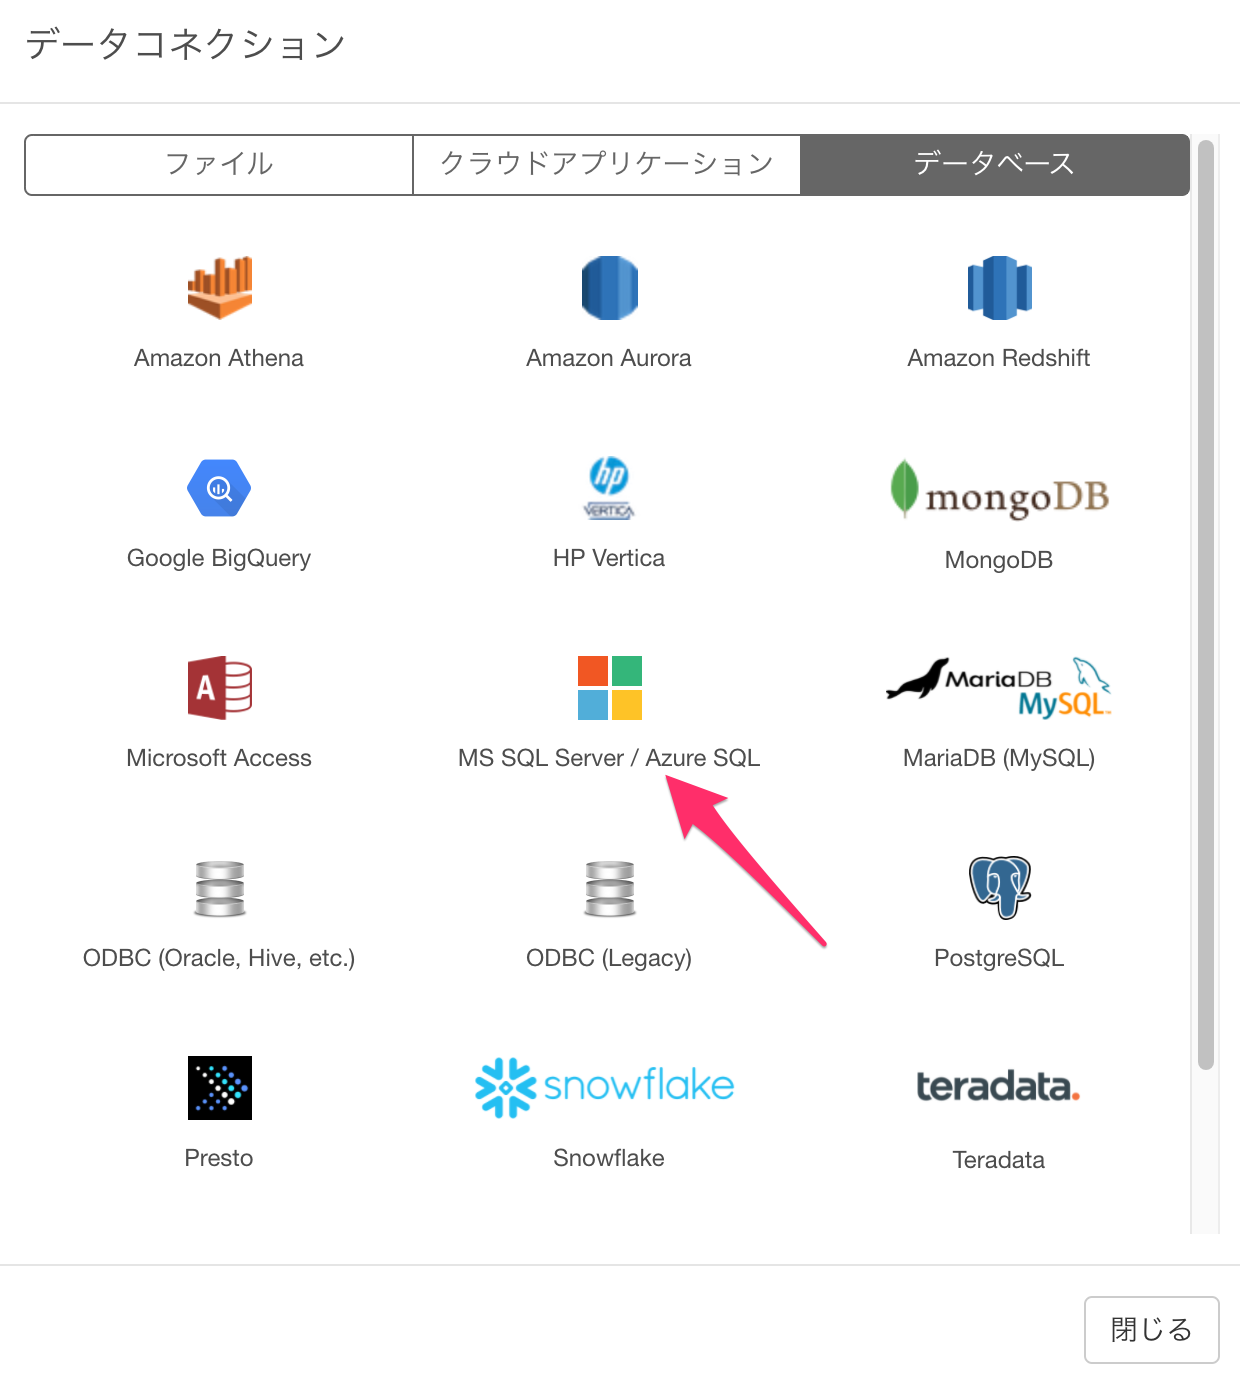
Task: Open the ODBC (Oracle, Hive, etc.) database icon
Action: click(220, 888)
